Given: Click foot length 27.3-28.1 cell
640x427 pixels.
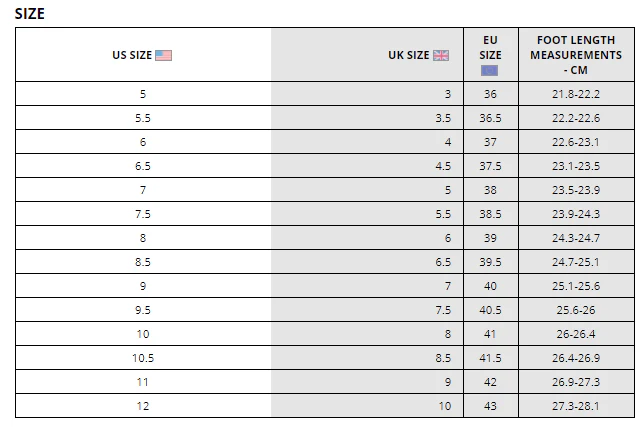Looking at the screenshot, I should pyautogui.click(x=575, y=406).
